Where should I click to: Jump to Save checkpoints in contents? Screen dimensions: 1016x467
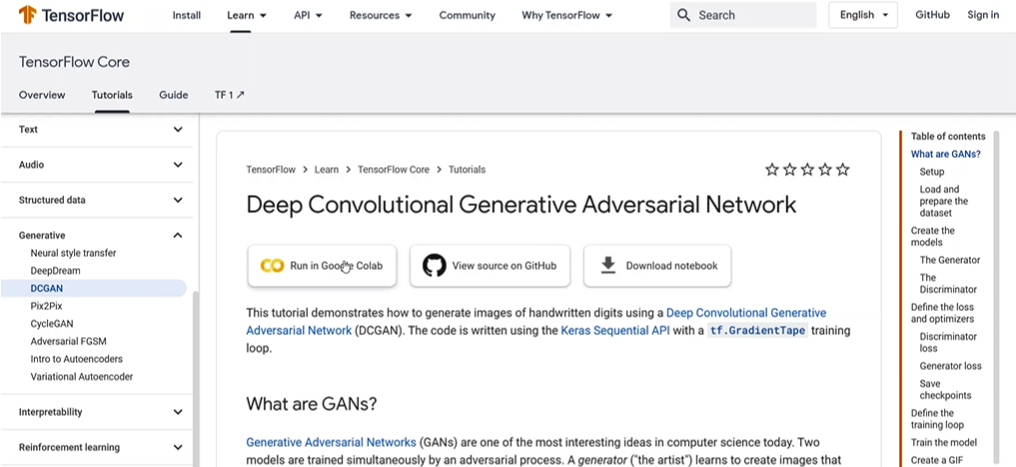pyautogui.click(x=945, y=389)
